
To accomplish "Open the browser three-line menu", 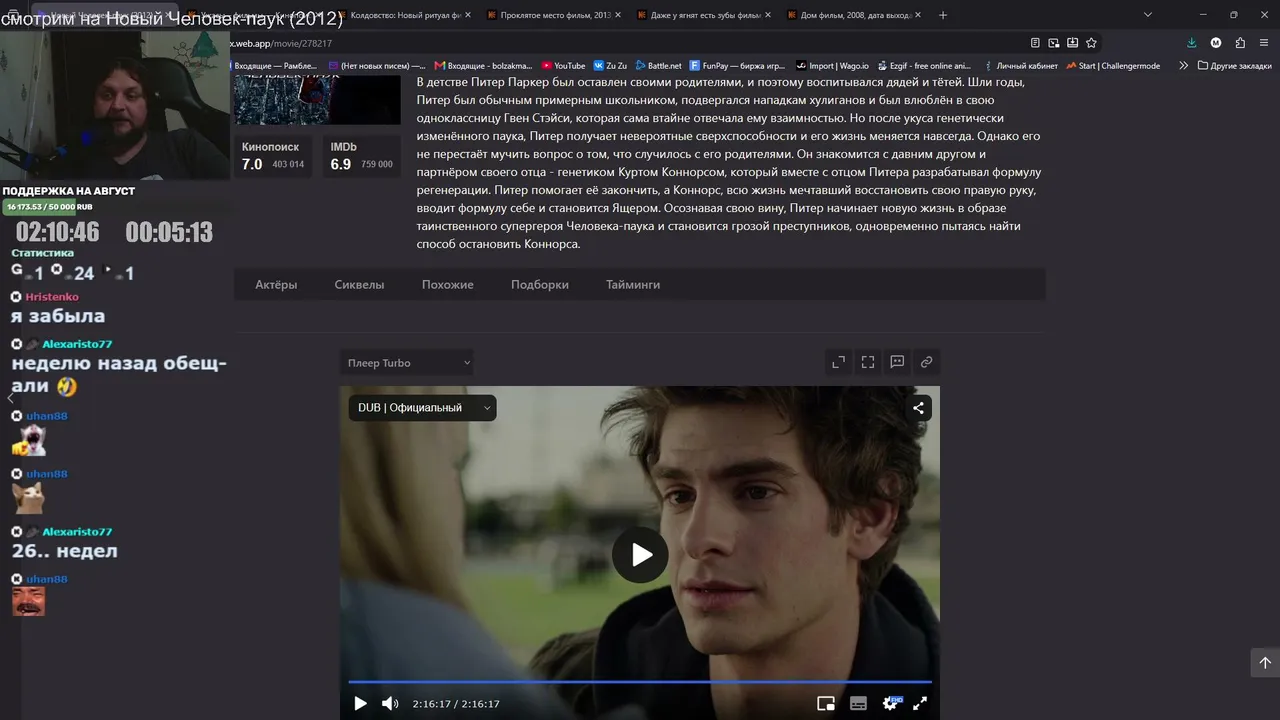I will coord(1265,43).
